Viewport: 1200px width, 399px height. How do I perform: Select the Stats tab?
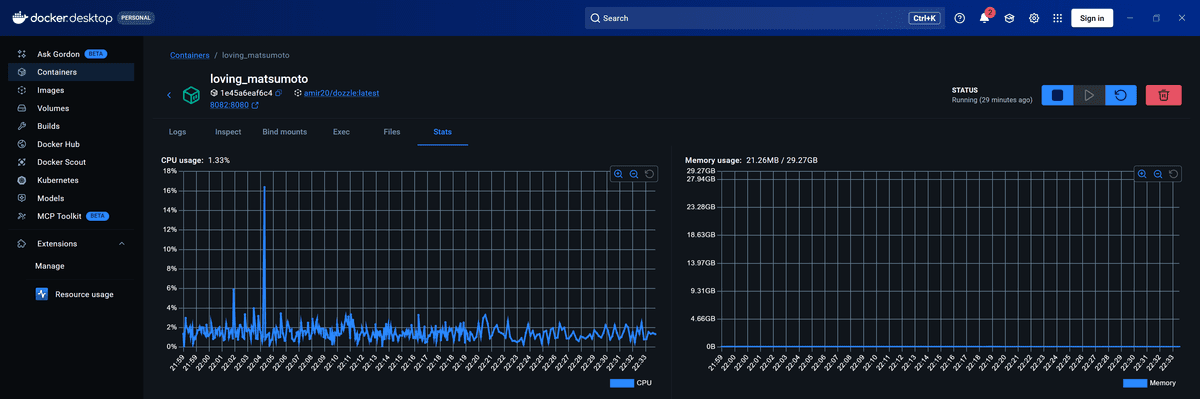442,132
